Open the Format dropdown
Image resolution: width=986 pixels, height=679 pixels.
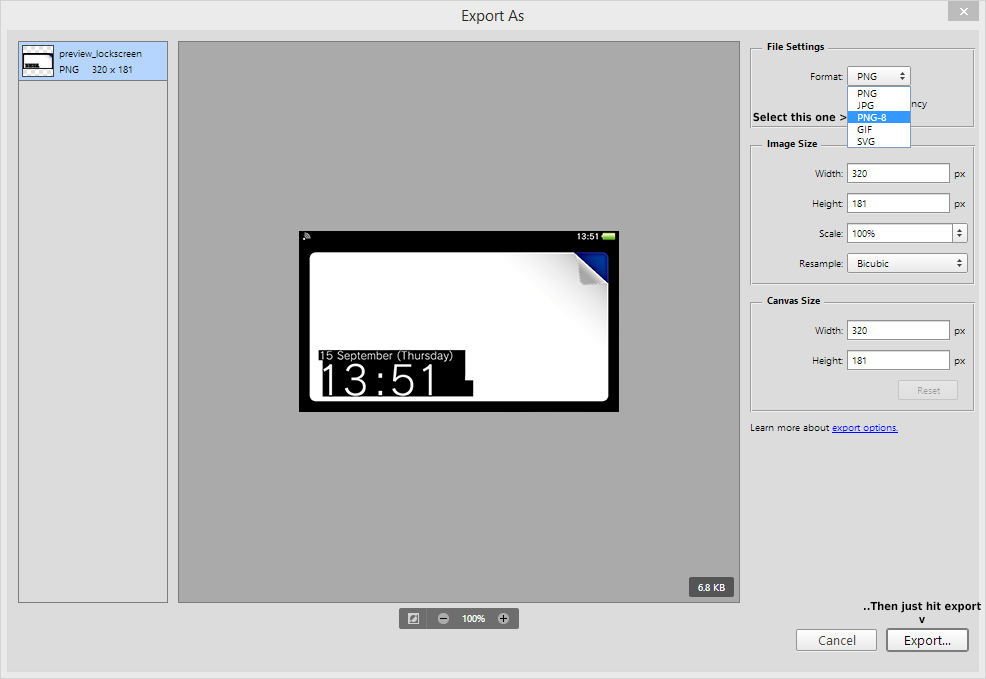tap(878, 76)
